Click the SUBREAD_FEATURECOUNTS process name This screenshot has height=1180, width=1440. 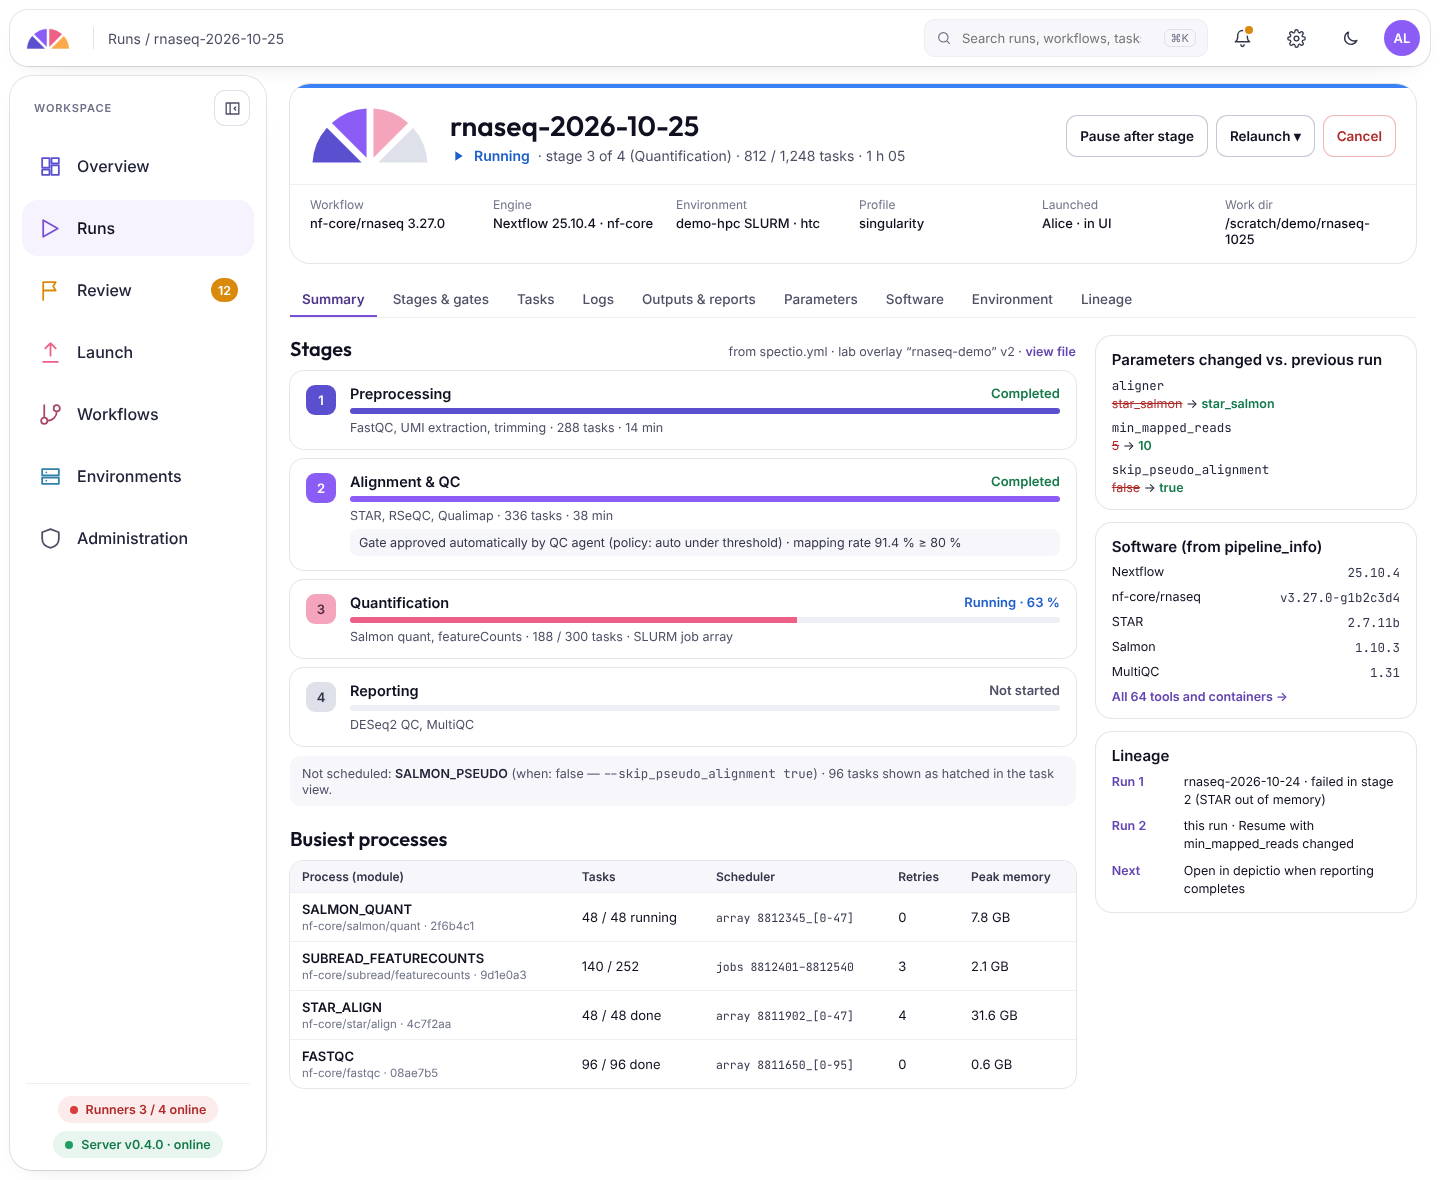[393, 958]
